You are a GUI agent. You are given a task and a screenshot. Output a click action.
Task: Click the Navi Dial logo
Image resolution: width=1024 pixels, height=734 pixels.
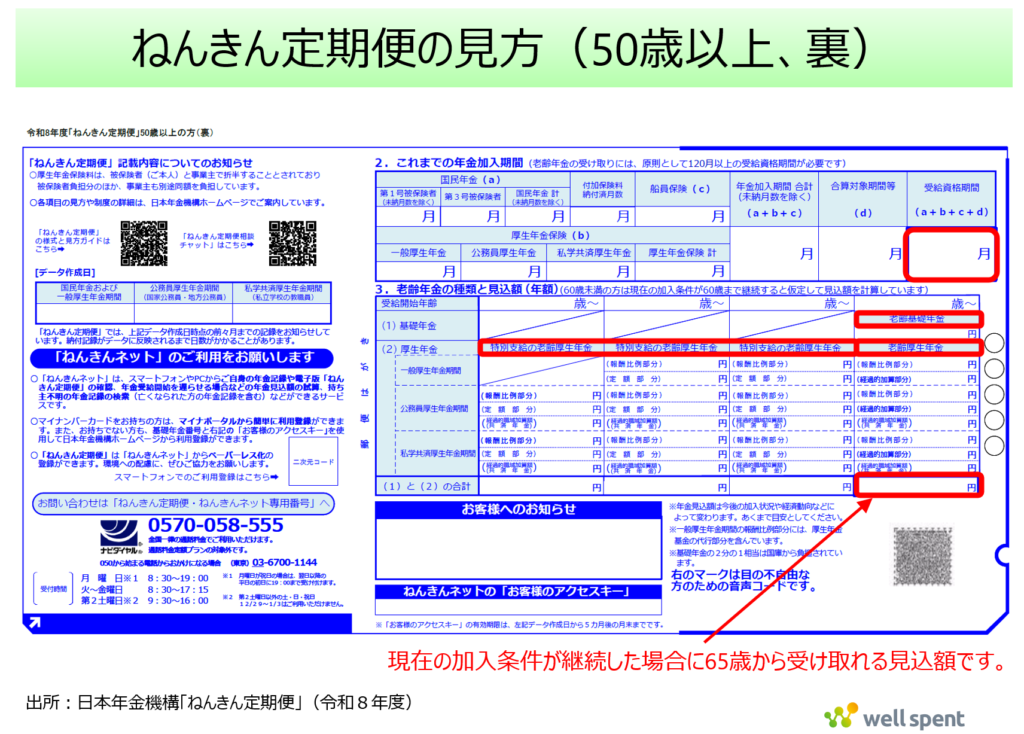119,536
